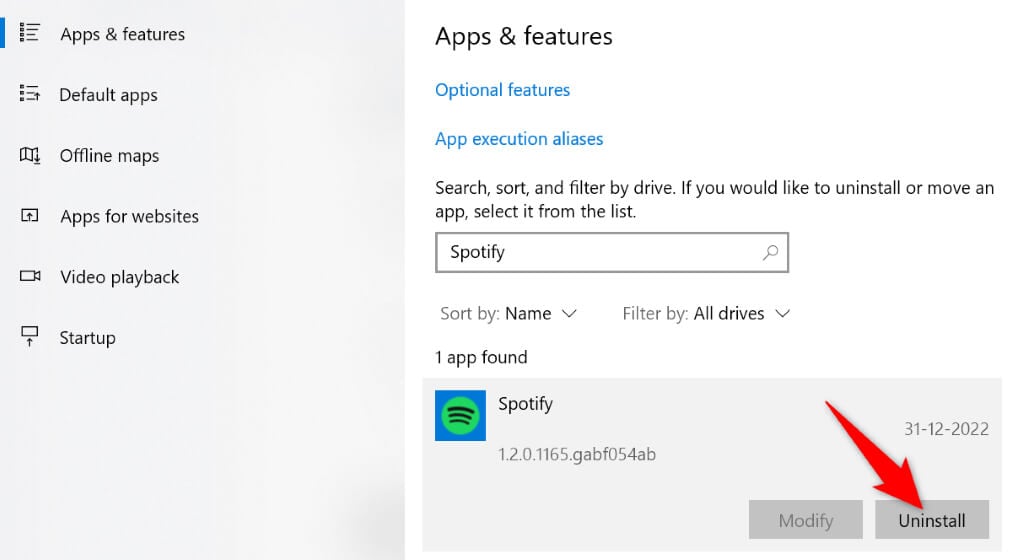Click the search magnifier icon
This screenshot has height=560, width=1024.
770,253
